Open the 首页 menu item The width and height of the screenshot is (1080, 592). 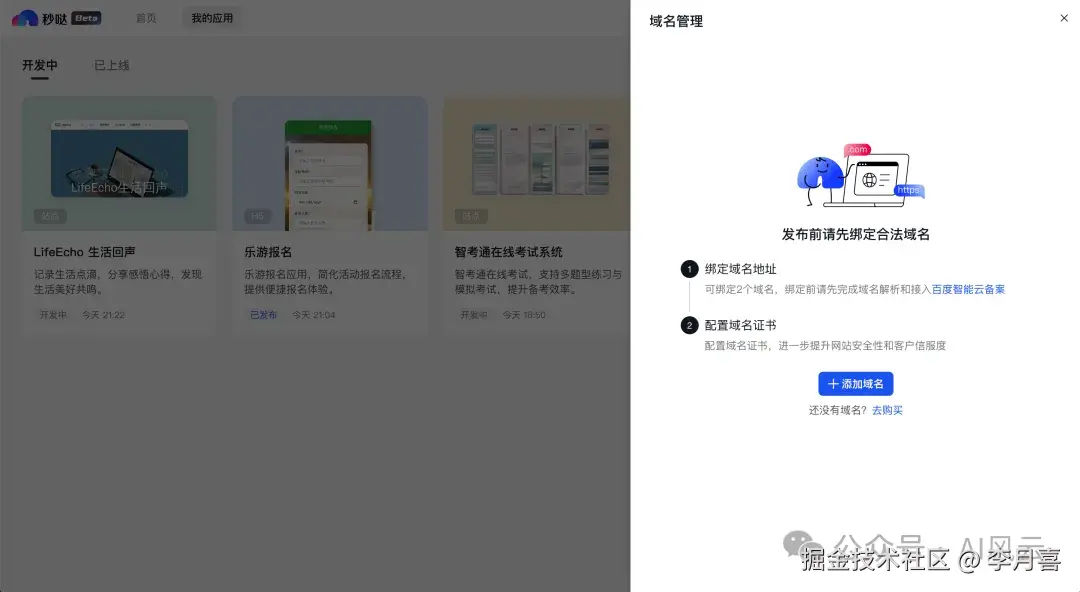(146, 17)
